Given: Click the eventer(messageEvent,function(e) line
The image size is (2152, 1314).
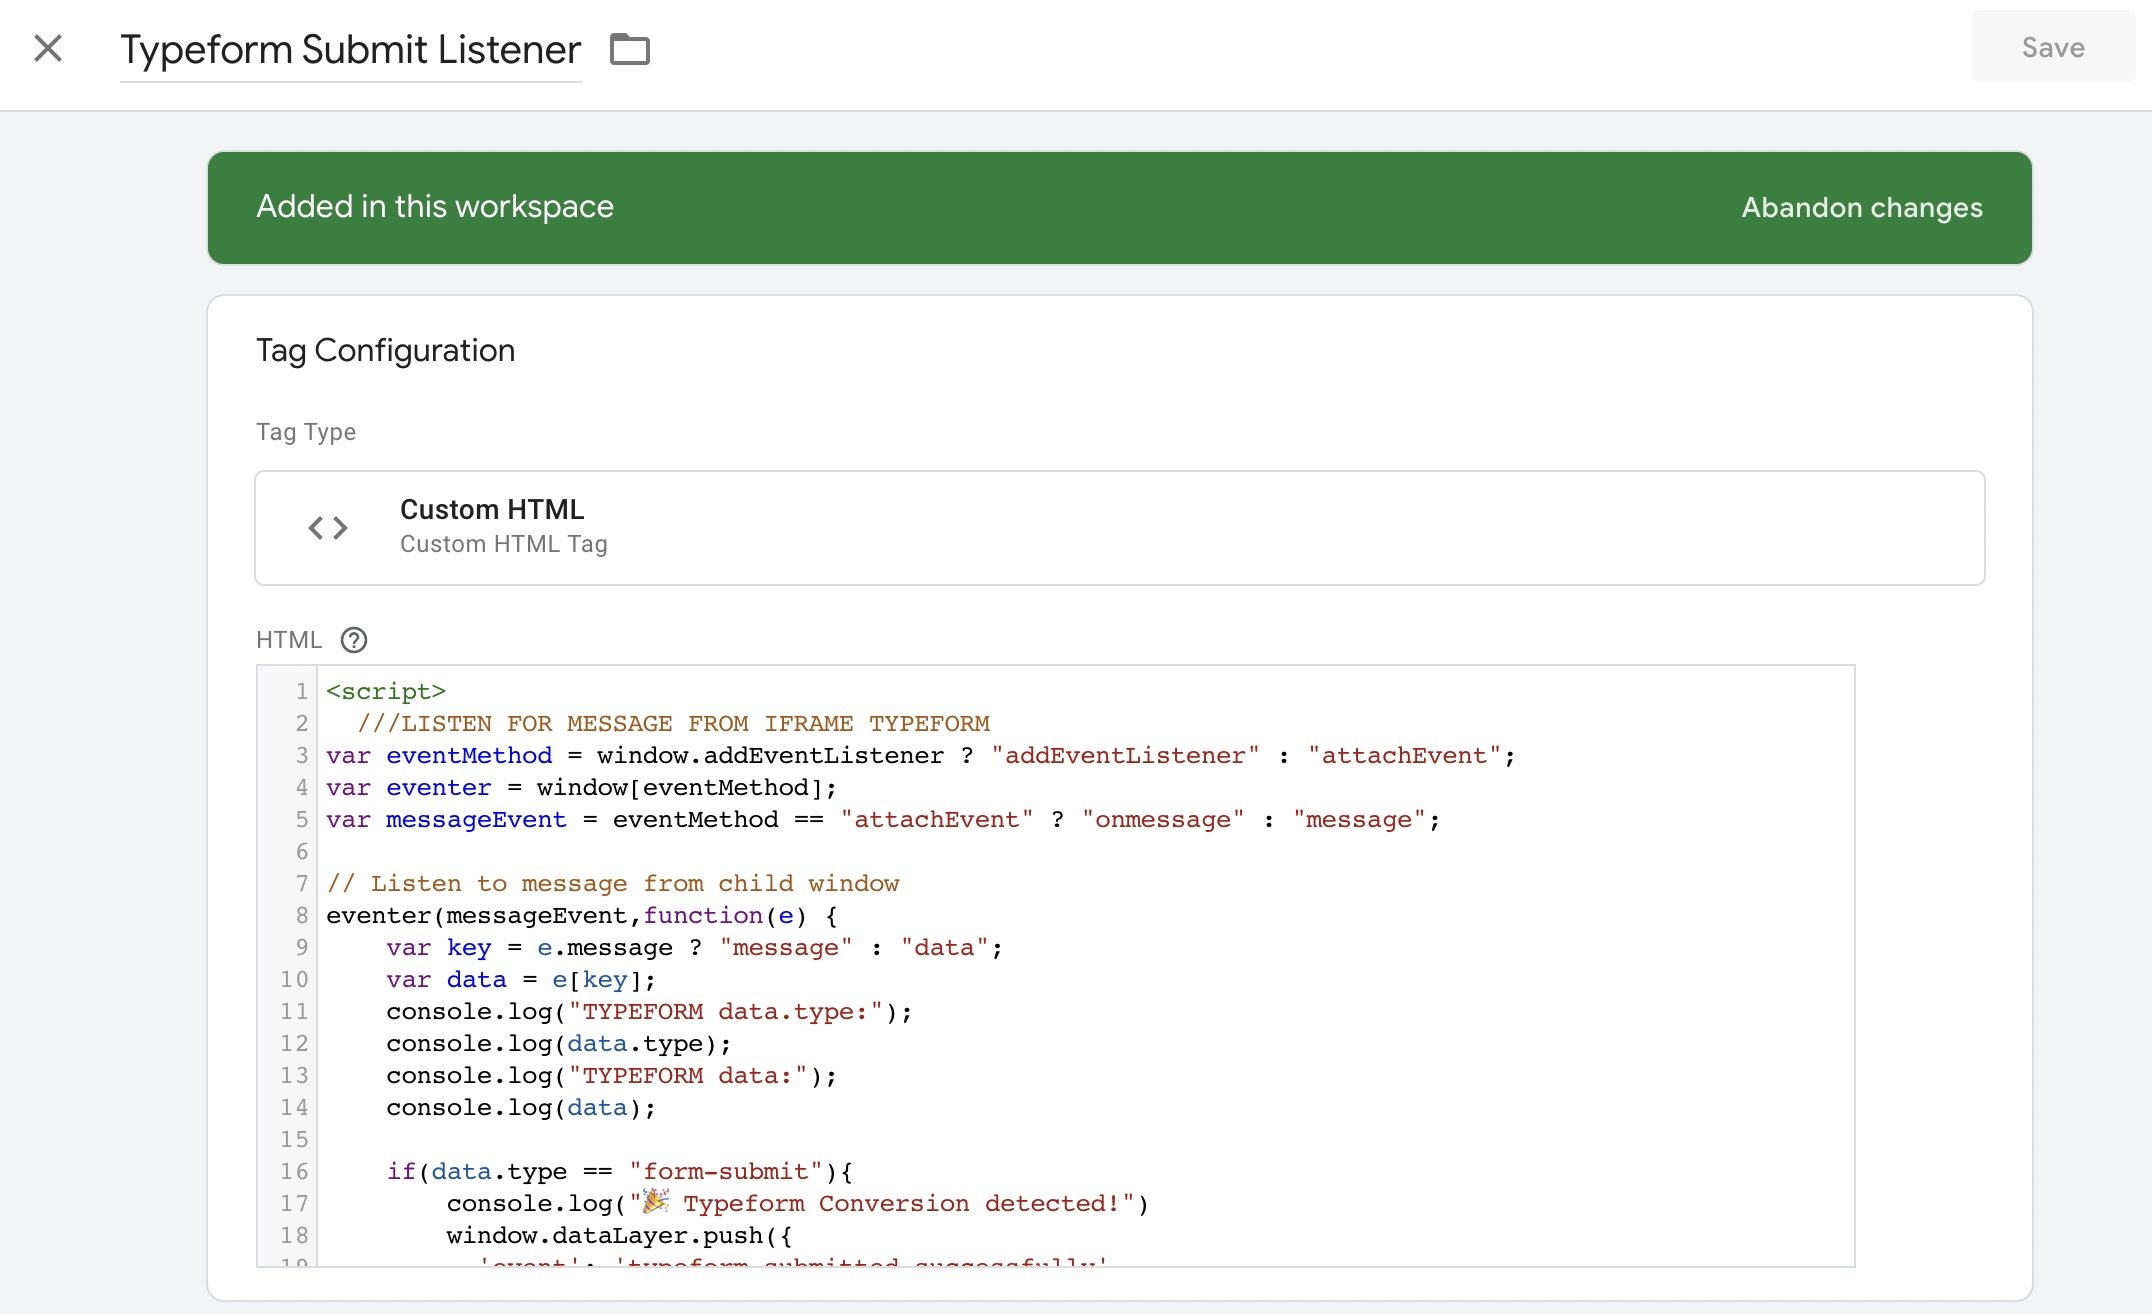Looking at the screenshot, I should point(582,915).
